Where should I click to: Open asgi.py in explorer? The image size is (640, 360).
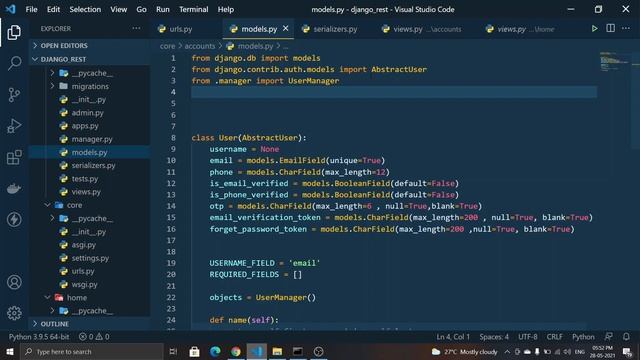[x=84, y=245]
